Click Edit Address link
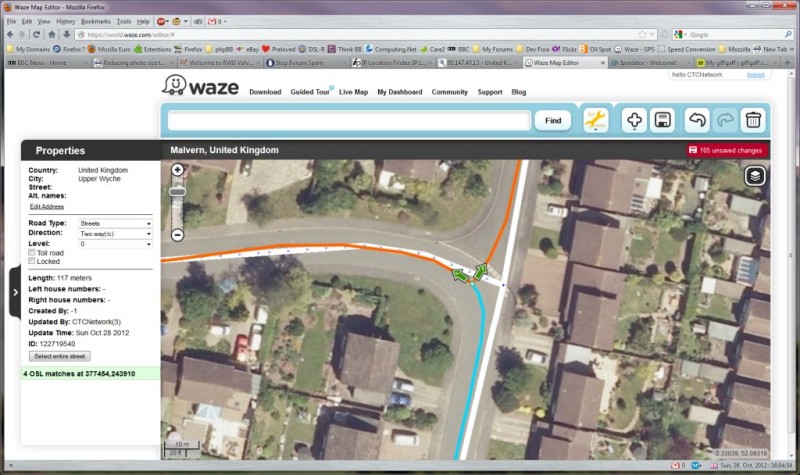Image resolution: width=800 pixels, height=475 pixels. (46, 207)
